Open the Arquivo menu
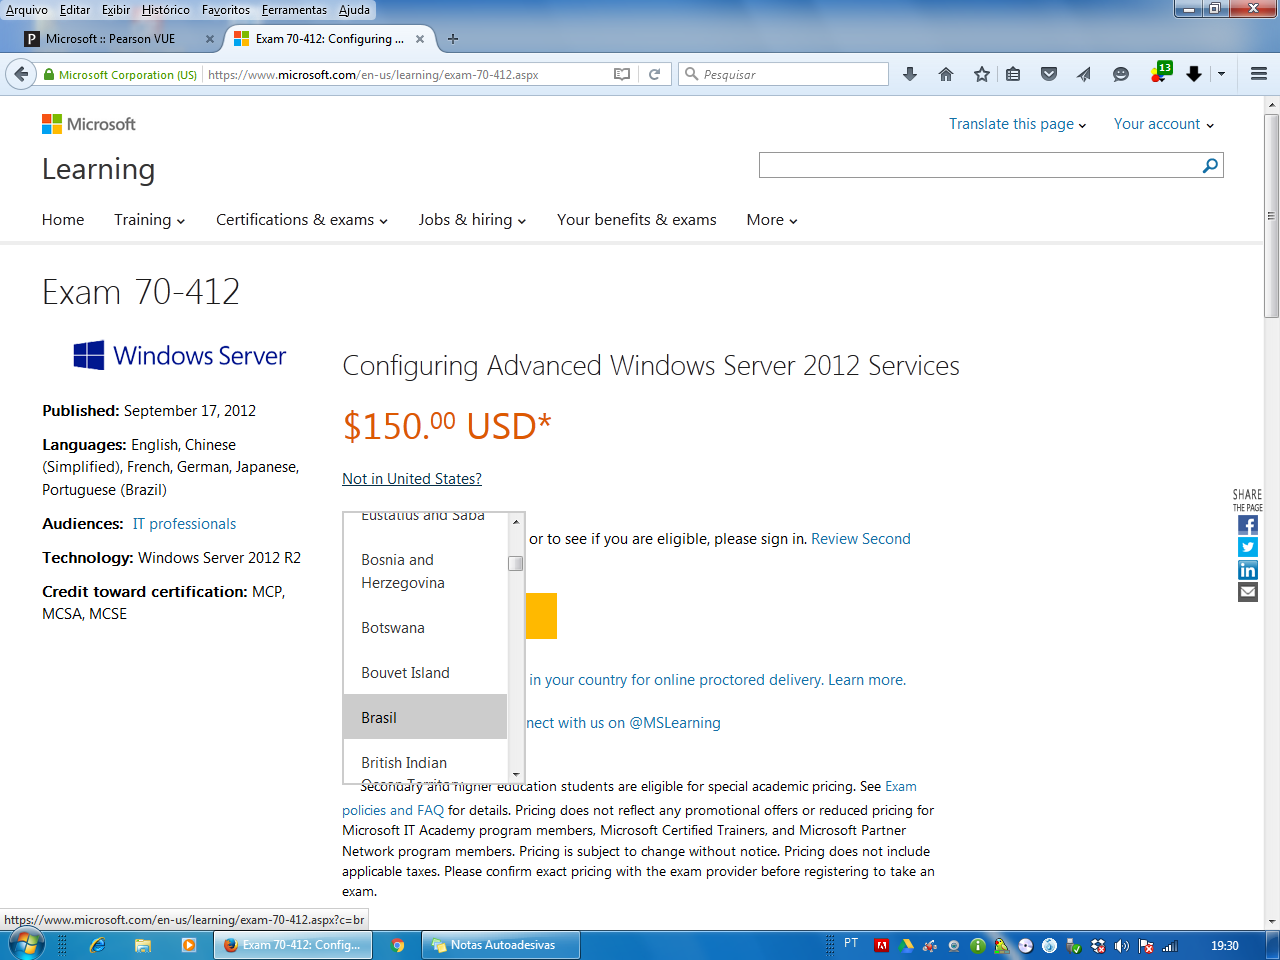Screen dimensions: 1280x960 tap(27, 10)
